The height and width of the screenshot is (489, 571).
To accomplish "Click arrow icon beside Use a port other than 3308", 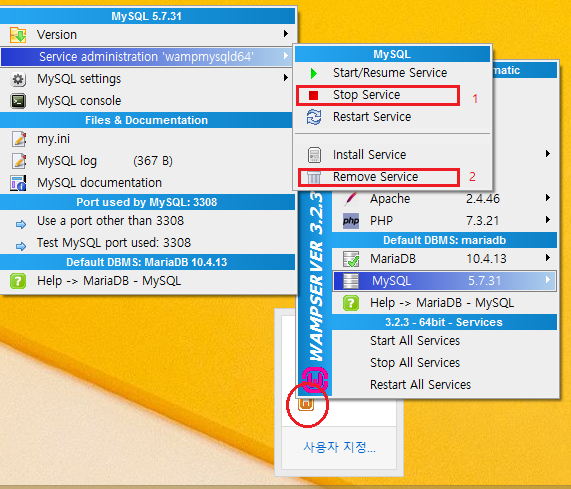I will (x=21, y=224).
